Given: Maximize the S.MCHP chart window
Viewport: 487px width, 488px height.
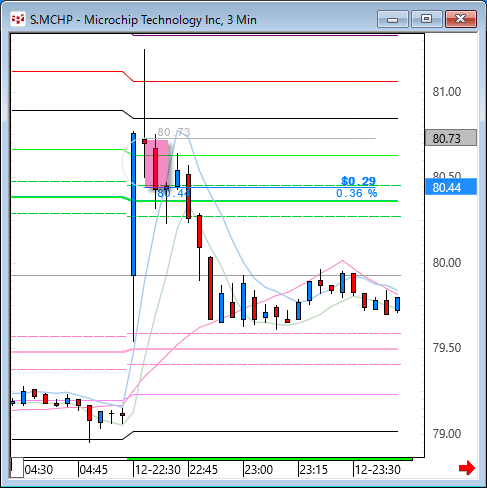Looking at the screenshot, I should 426,19.
